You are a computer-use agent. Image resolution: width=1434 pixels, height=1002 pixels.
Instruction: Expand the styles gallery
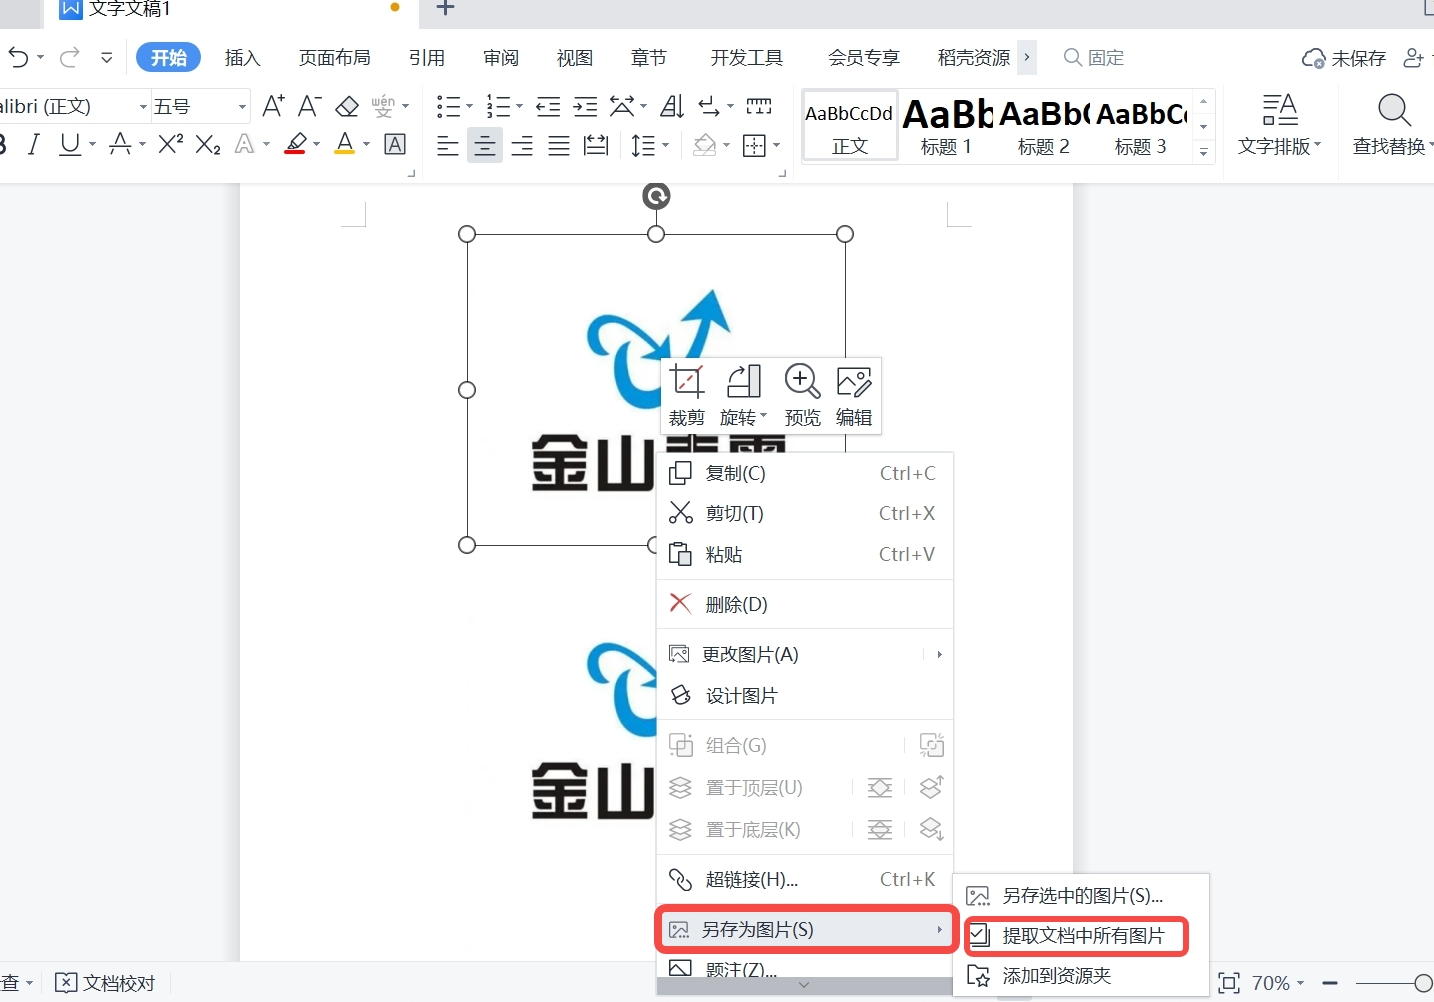(x=1204, y=152)
